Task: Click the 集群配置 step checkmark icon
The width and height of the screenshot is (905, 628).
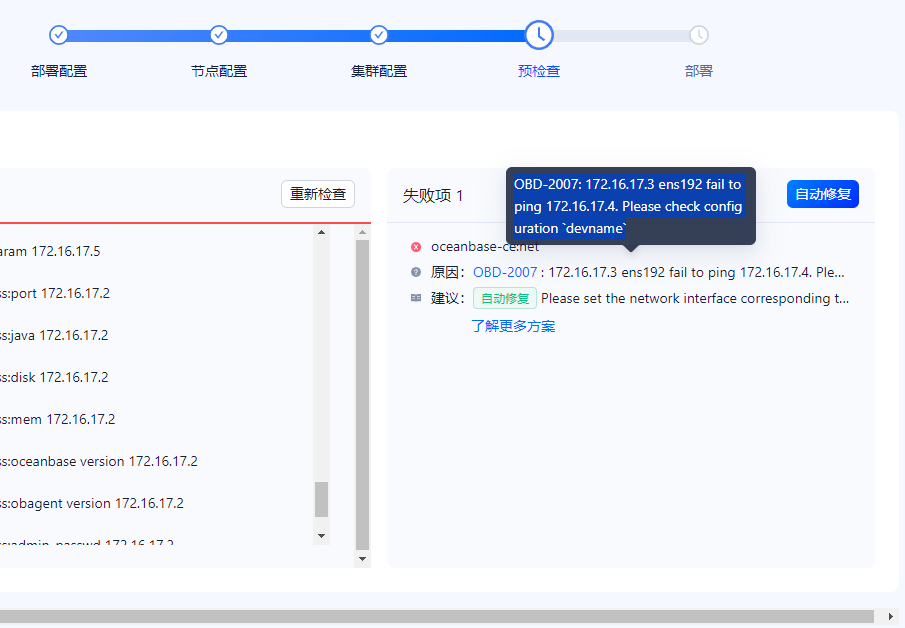Action: pyautogui.click(x=379, y=35)
